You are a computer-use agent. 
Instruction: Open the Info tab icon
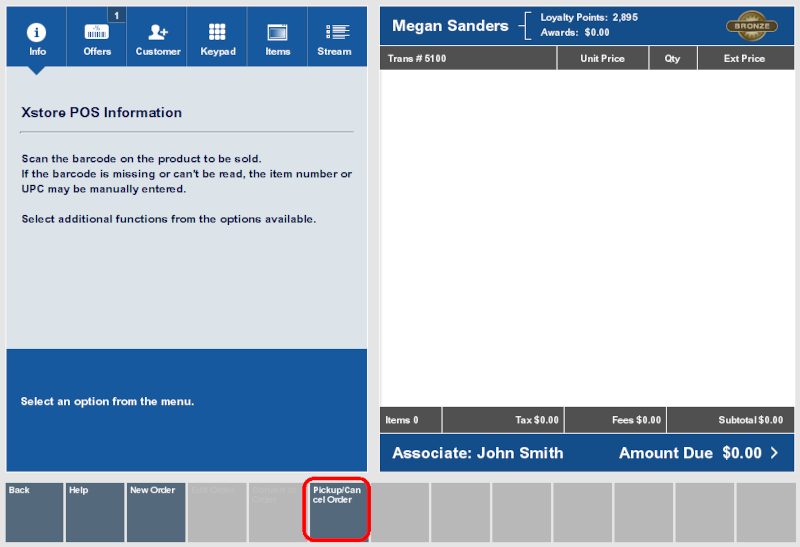(36, 33)
